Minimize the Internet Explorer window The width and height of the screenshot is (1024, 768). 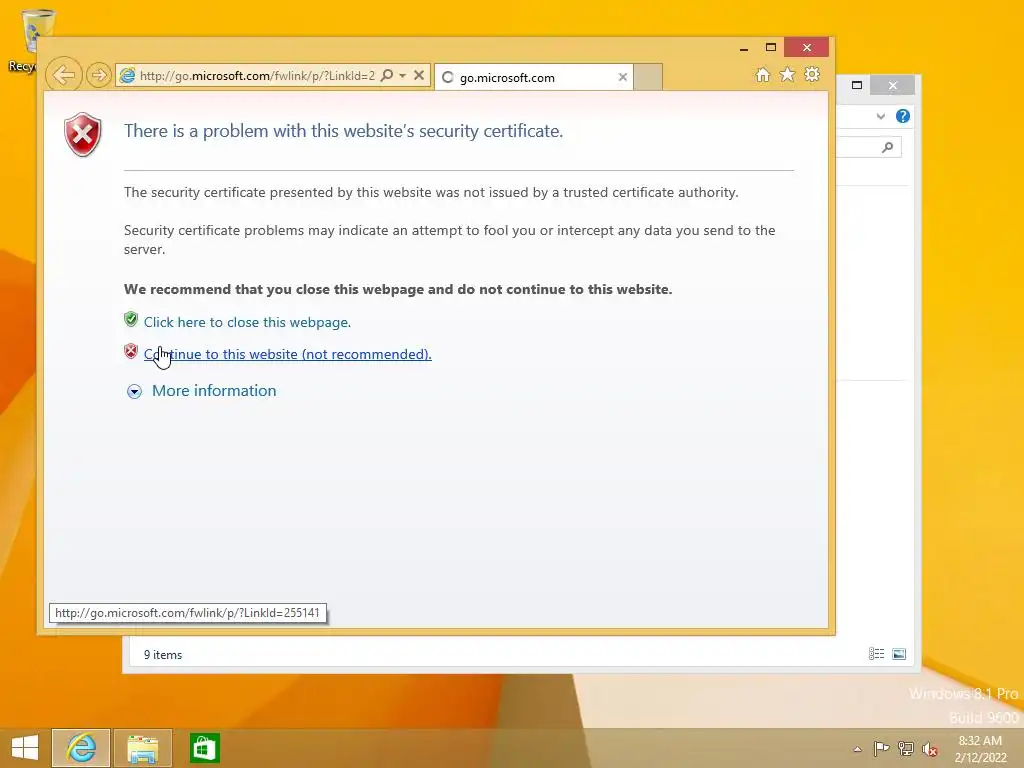coord(744,48)
